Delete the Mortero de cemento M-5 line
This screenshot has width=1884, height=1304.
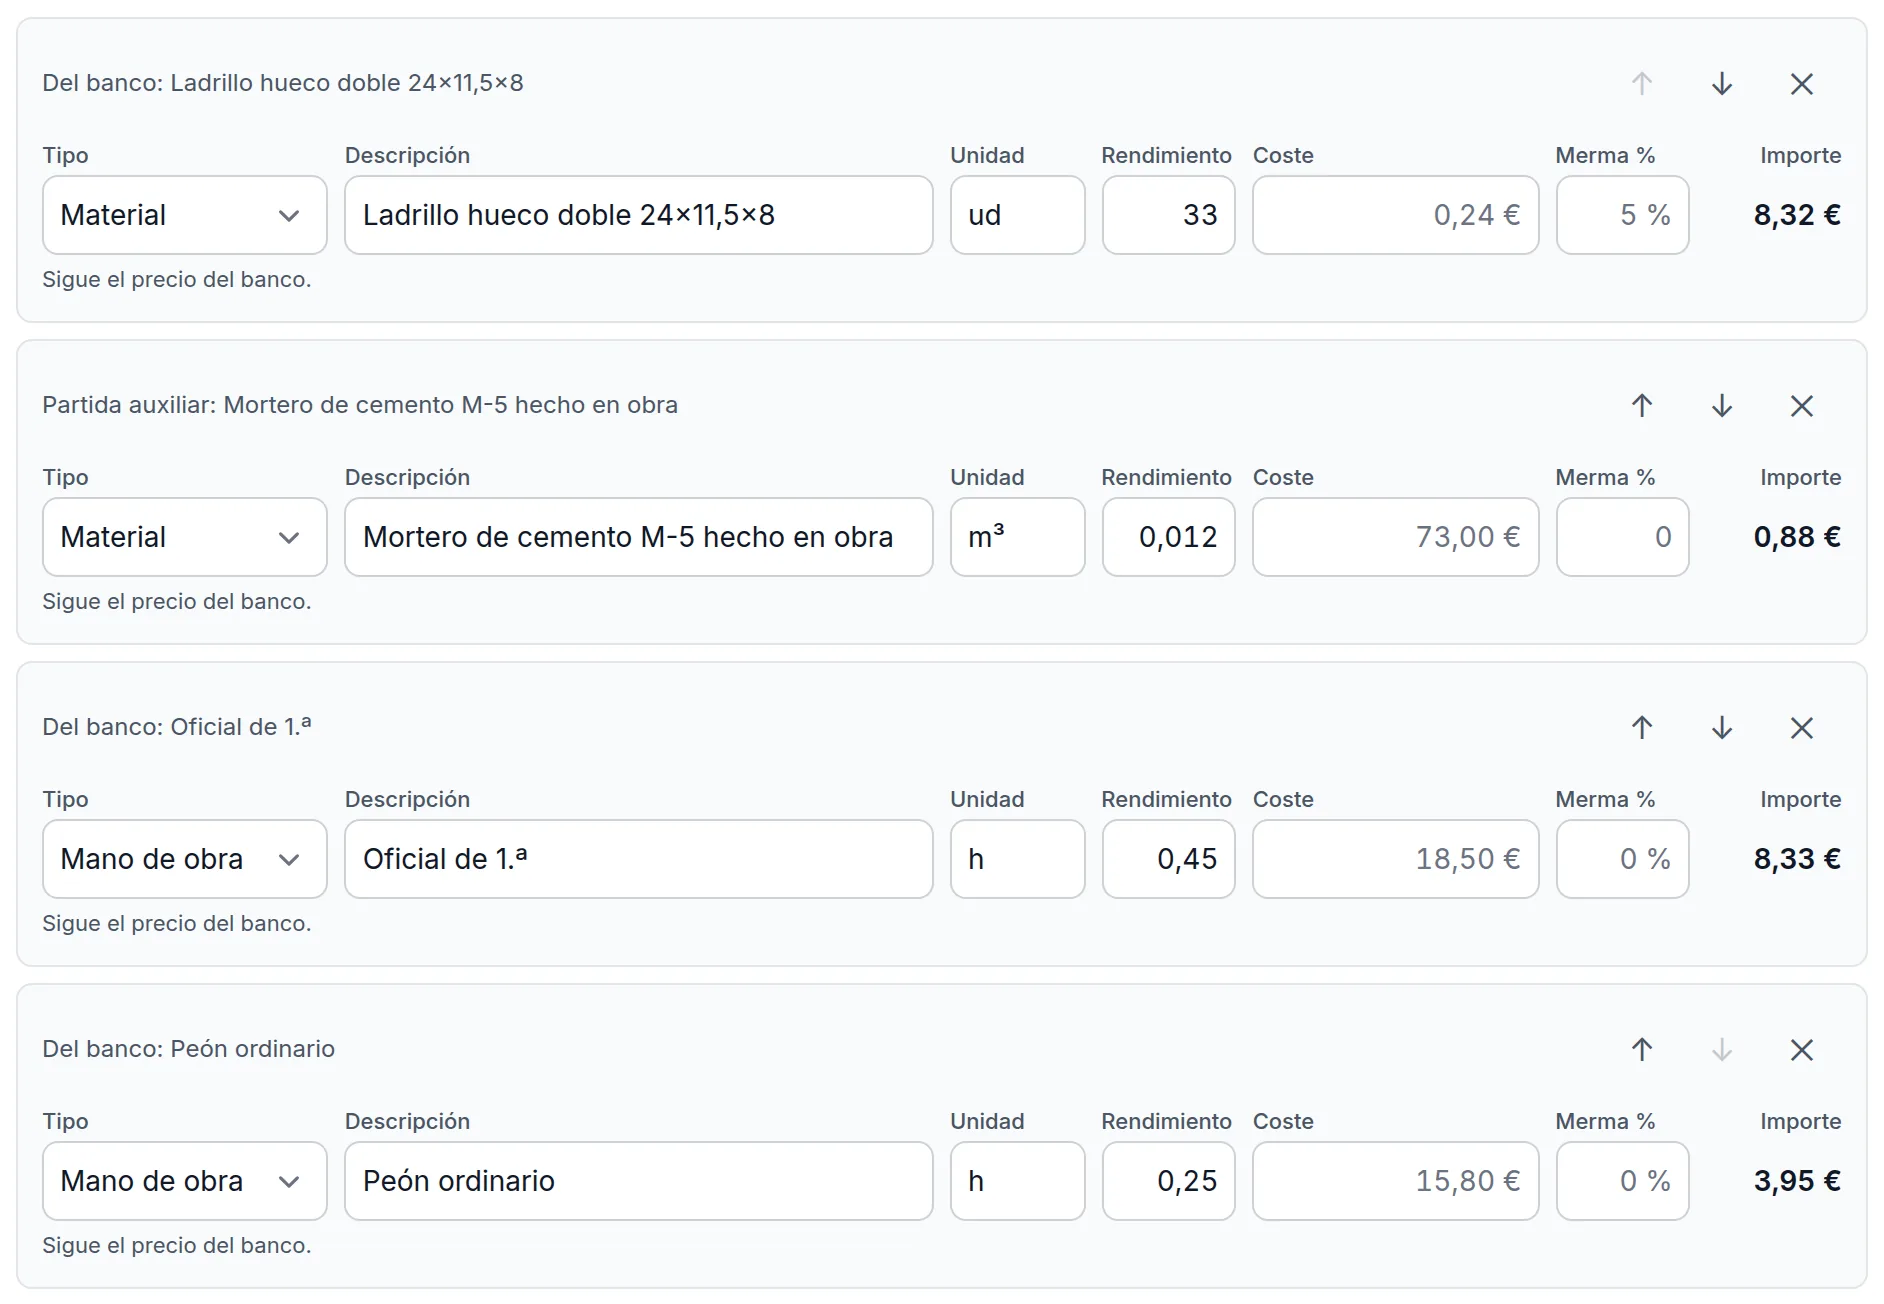(1801, 406)
